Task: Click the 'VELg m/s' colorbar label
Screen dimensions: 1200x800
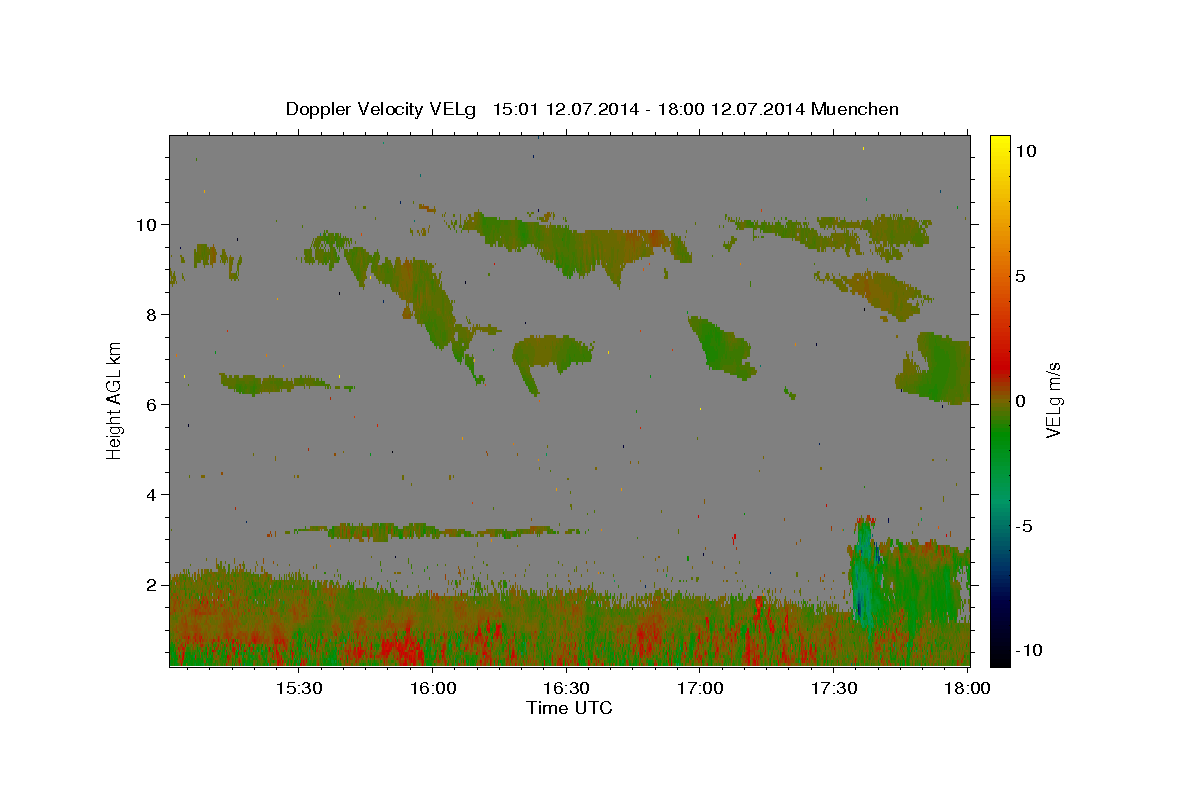Action: (x=1053, y=401)
